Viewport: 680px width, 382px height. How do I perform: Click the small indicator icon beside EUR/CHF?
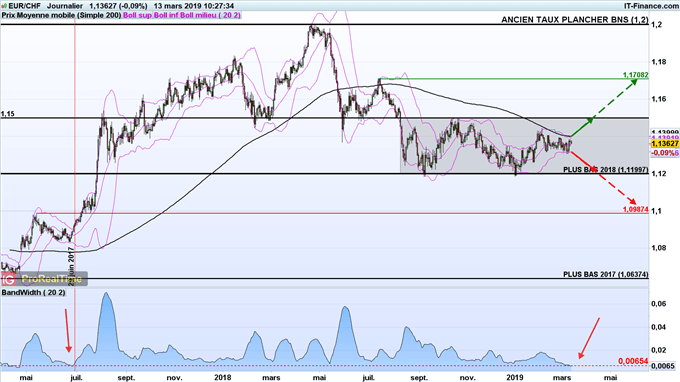pyautogui.click(x=4, y=6)
